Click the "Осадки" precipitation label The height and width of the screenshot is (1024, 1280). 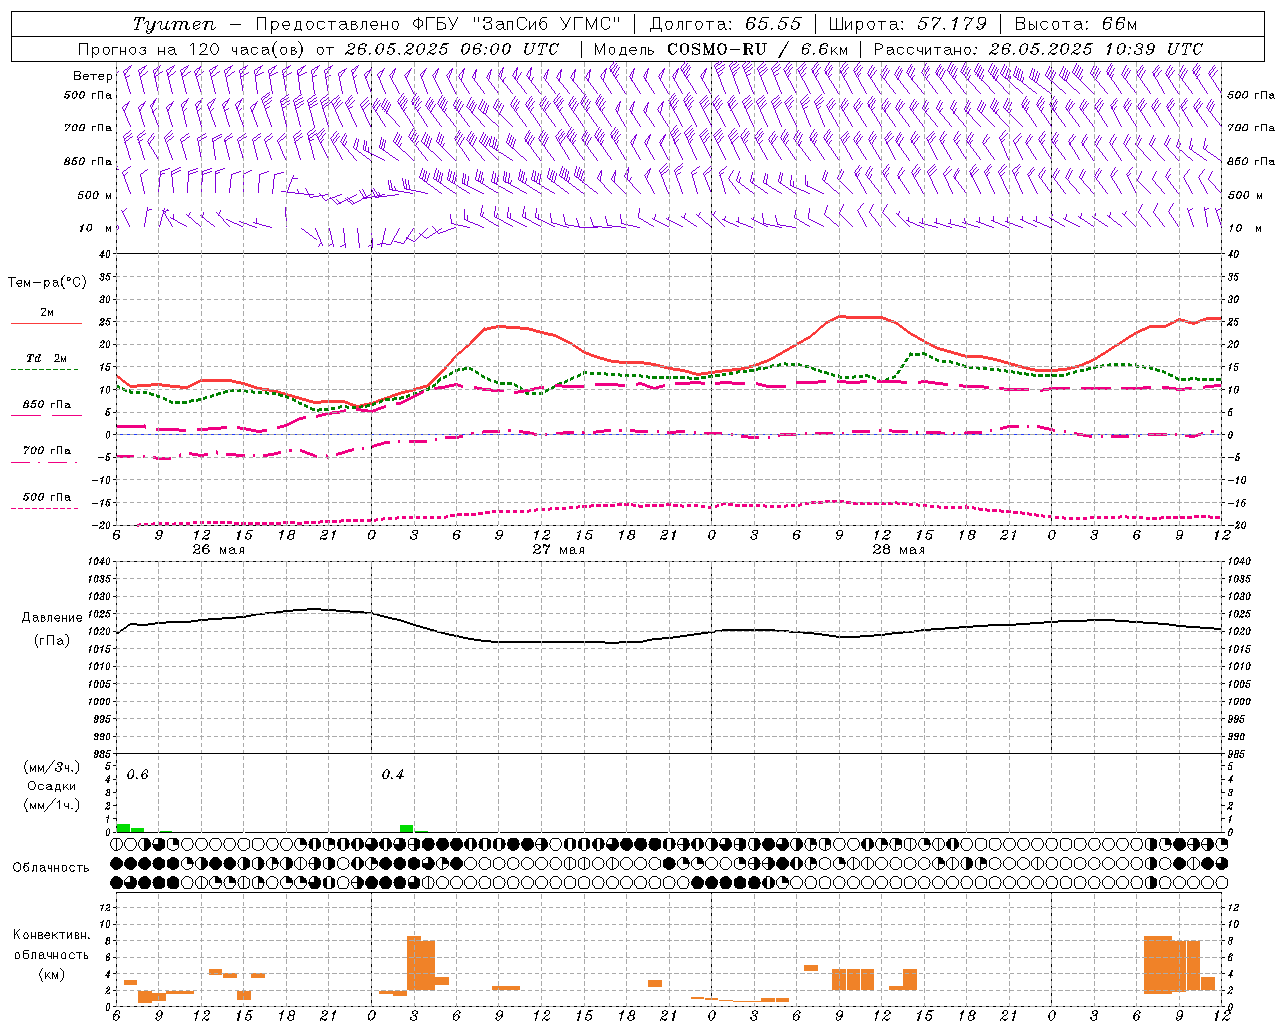tap(52, 786)
